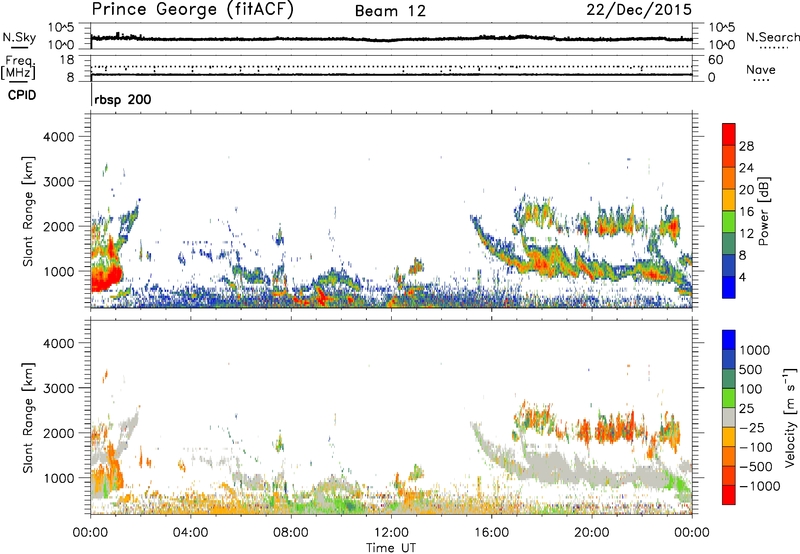Click the '4' tick on Power colorbar
Image resolution: width=800 pixels, height=554 pixels.
point(743,278)
